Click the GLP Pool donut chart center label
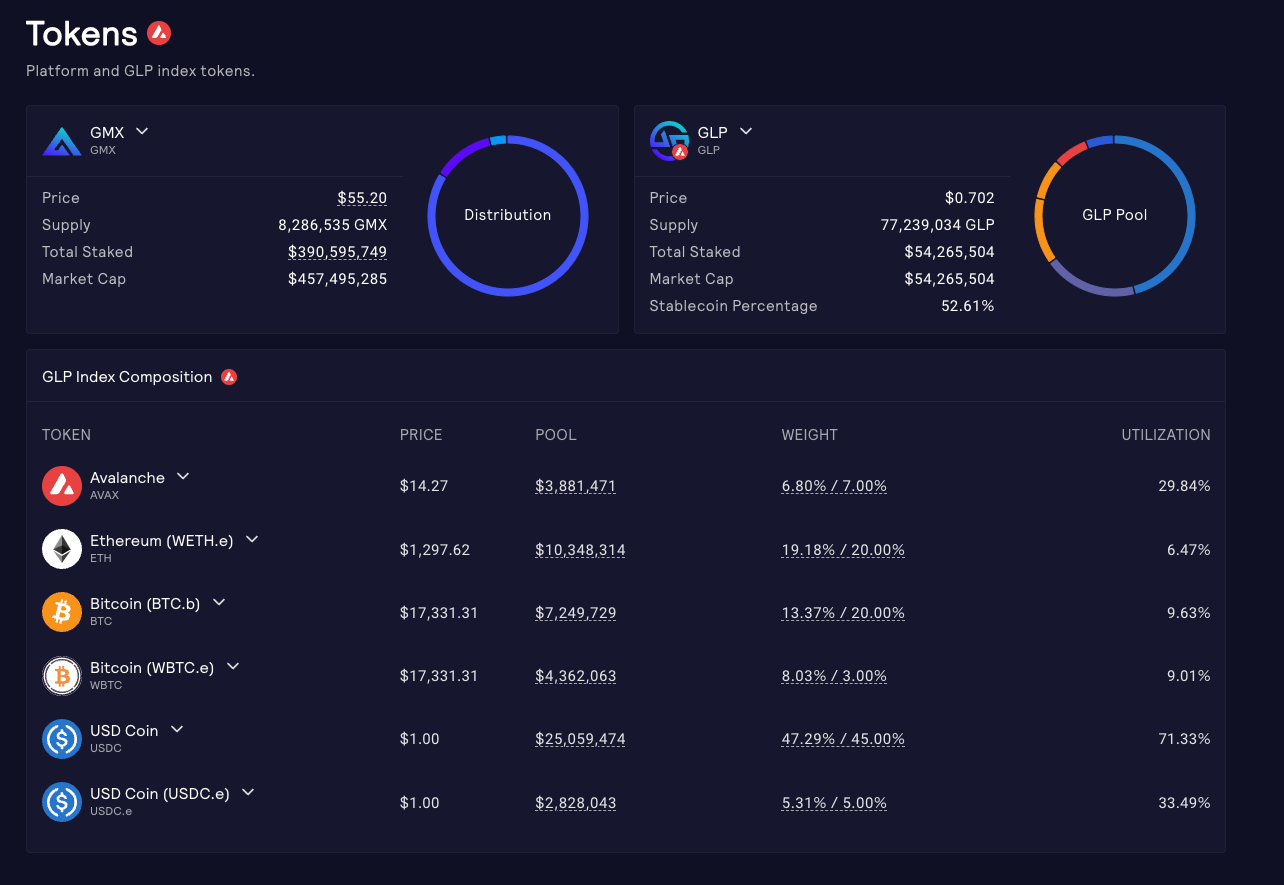This screenshot has height=885, width=1284. (1115, 215)
